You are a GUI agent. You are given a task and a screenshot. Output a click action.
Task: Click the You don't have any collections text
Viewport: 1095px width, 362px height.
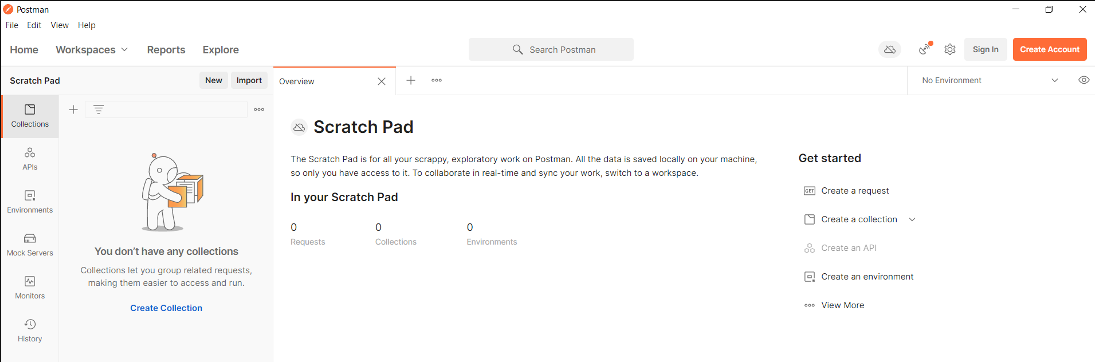point(166,251)
